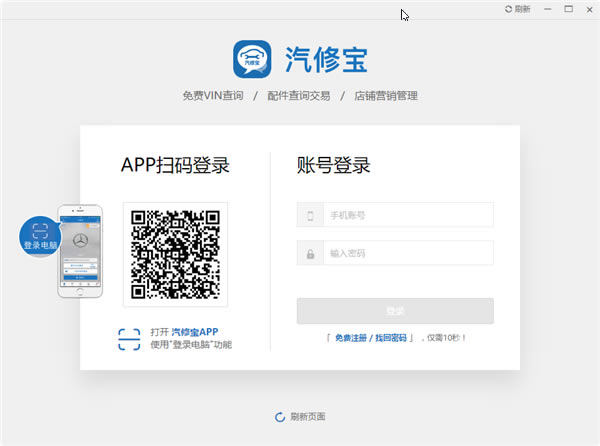600x446 pixels.
Task: Select the APP扫码登录 heading
Action: coord(175,165)
